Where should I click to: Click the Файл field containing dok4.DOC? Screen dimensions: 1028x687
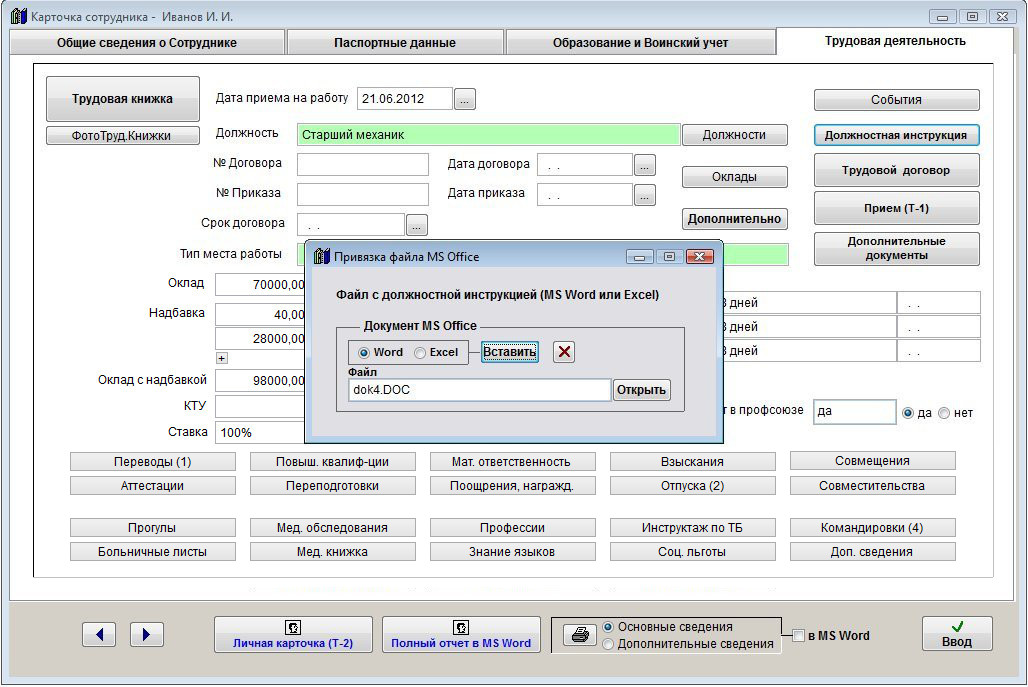tap(479, 390)
